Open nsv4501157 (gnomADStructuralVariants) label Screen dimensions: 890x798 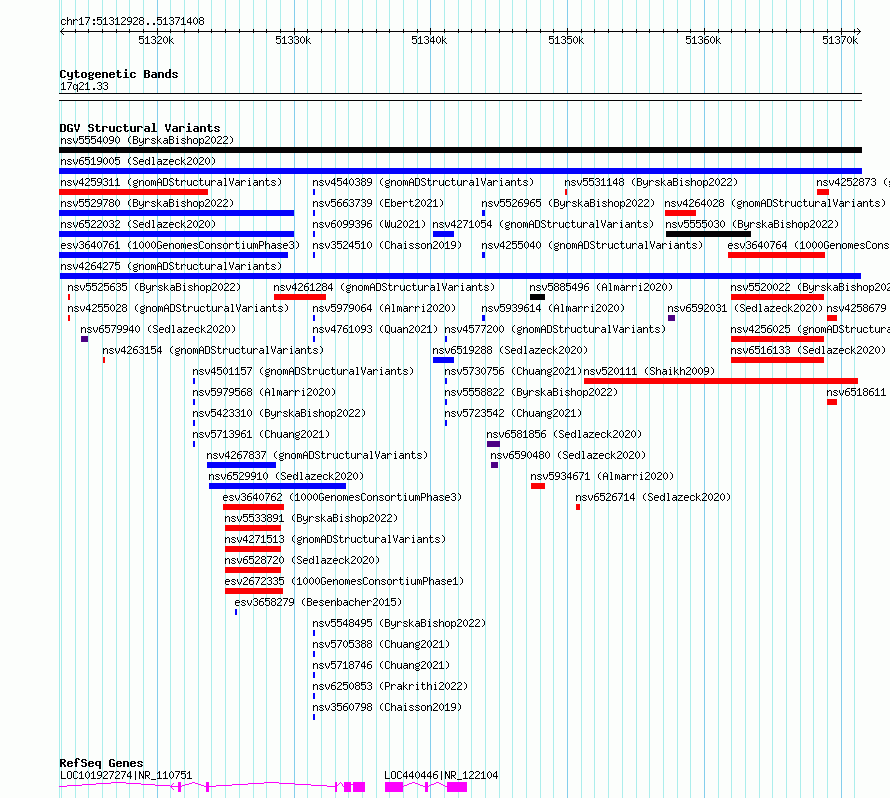pyautogui.click(x=303, y=371)
